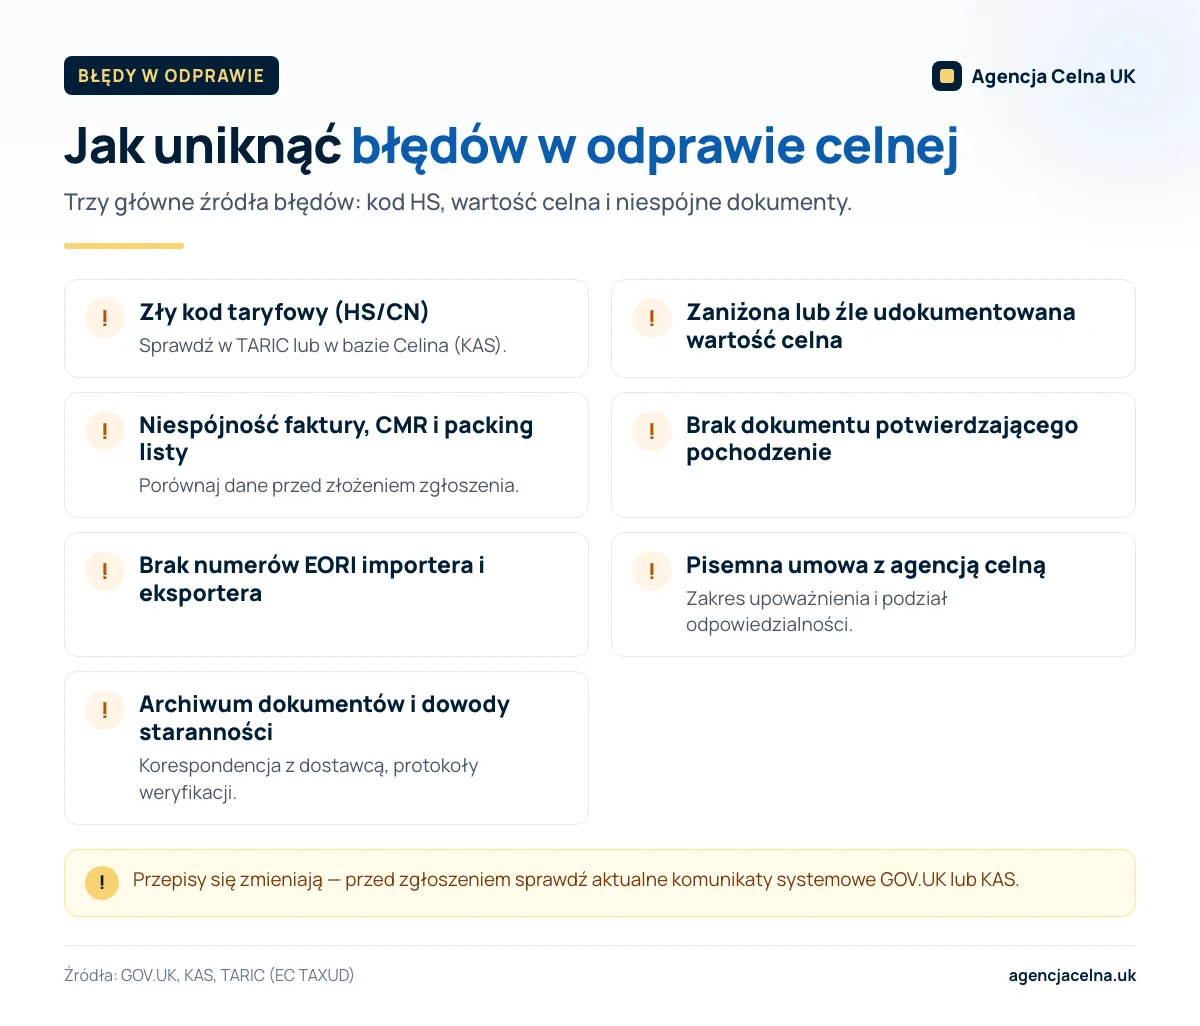
Task: Click title Brak numerów EORI importera i eksportera
Action: 312,579
